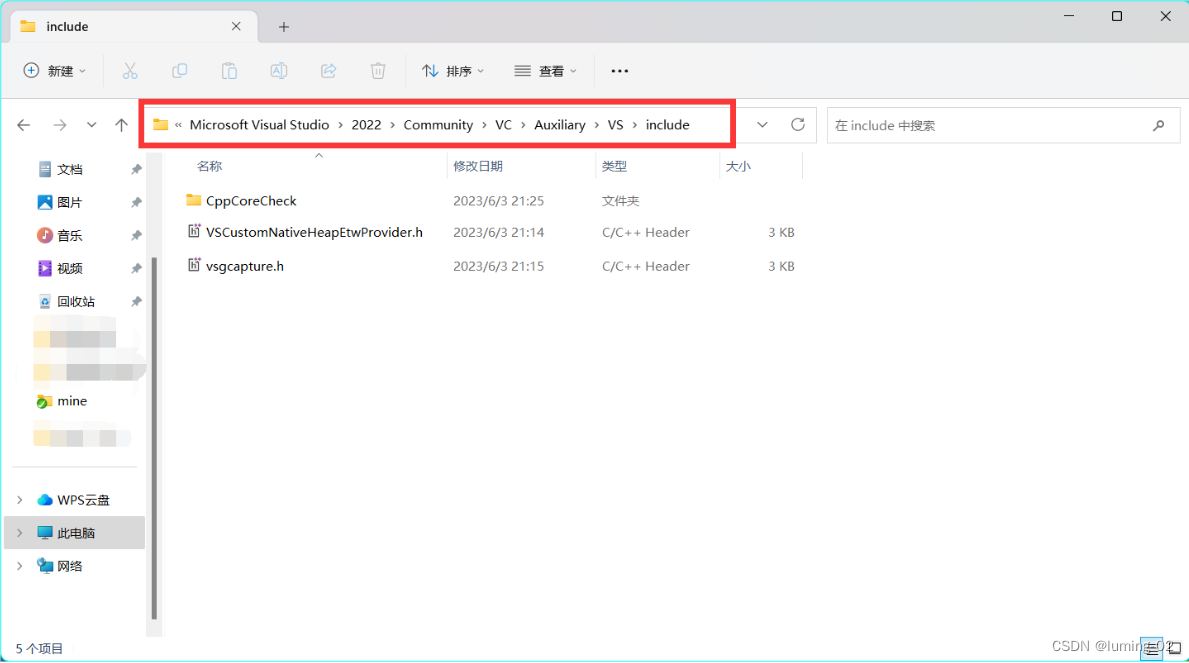Select VSCustomNativeHeapEtwProvider.h file name
The width and height of the screenshot is (1189, 663).
[x=314, y=232]
